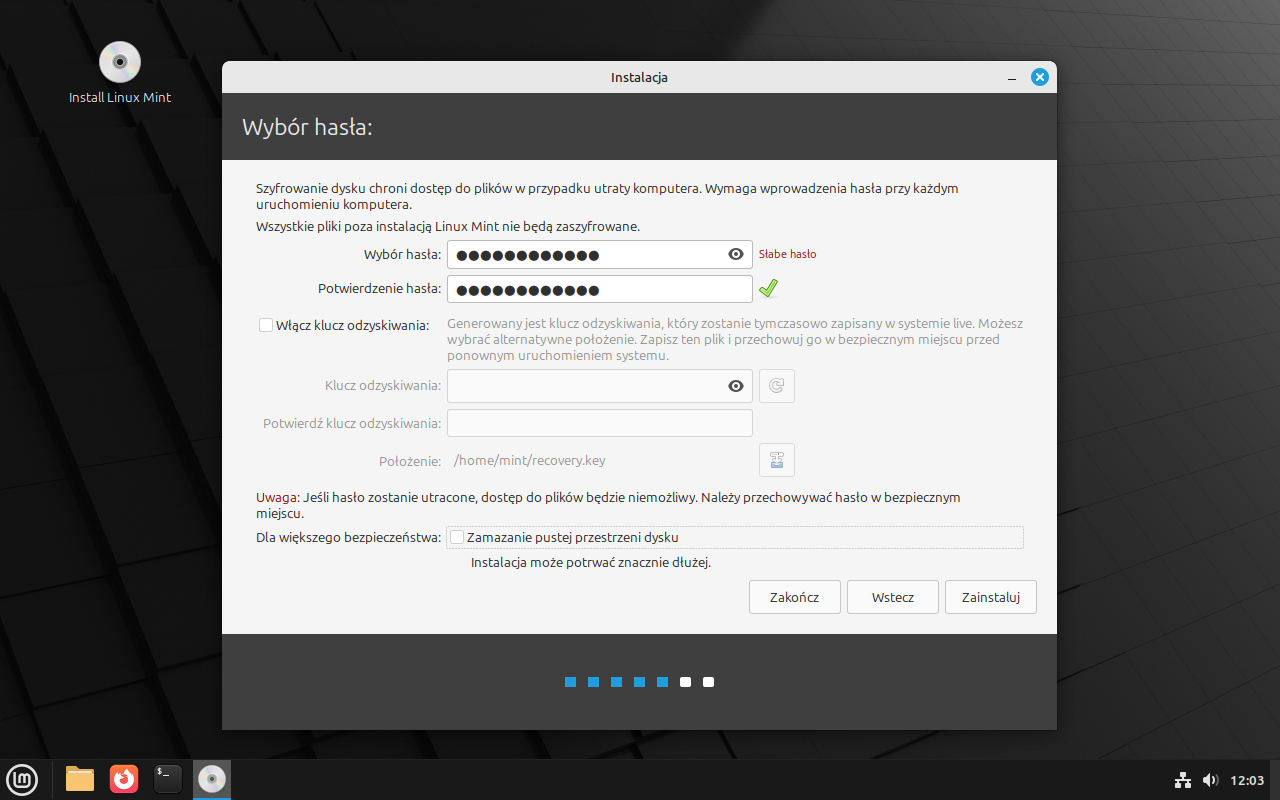Click the installer disc icon in the taskbar

pos(211,779)
